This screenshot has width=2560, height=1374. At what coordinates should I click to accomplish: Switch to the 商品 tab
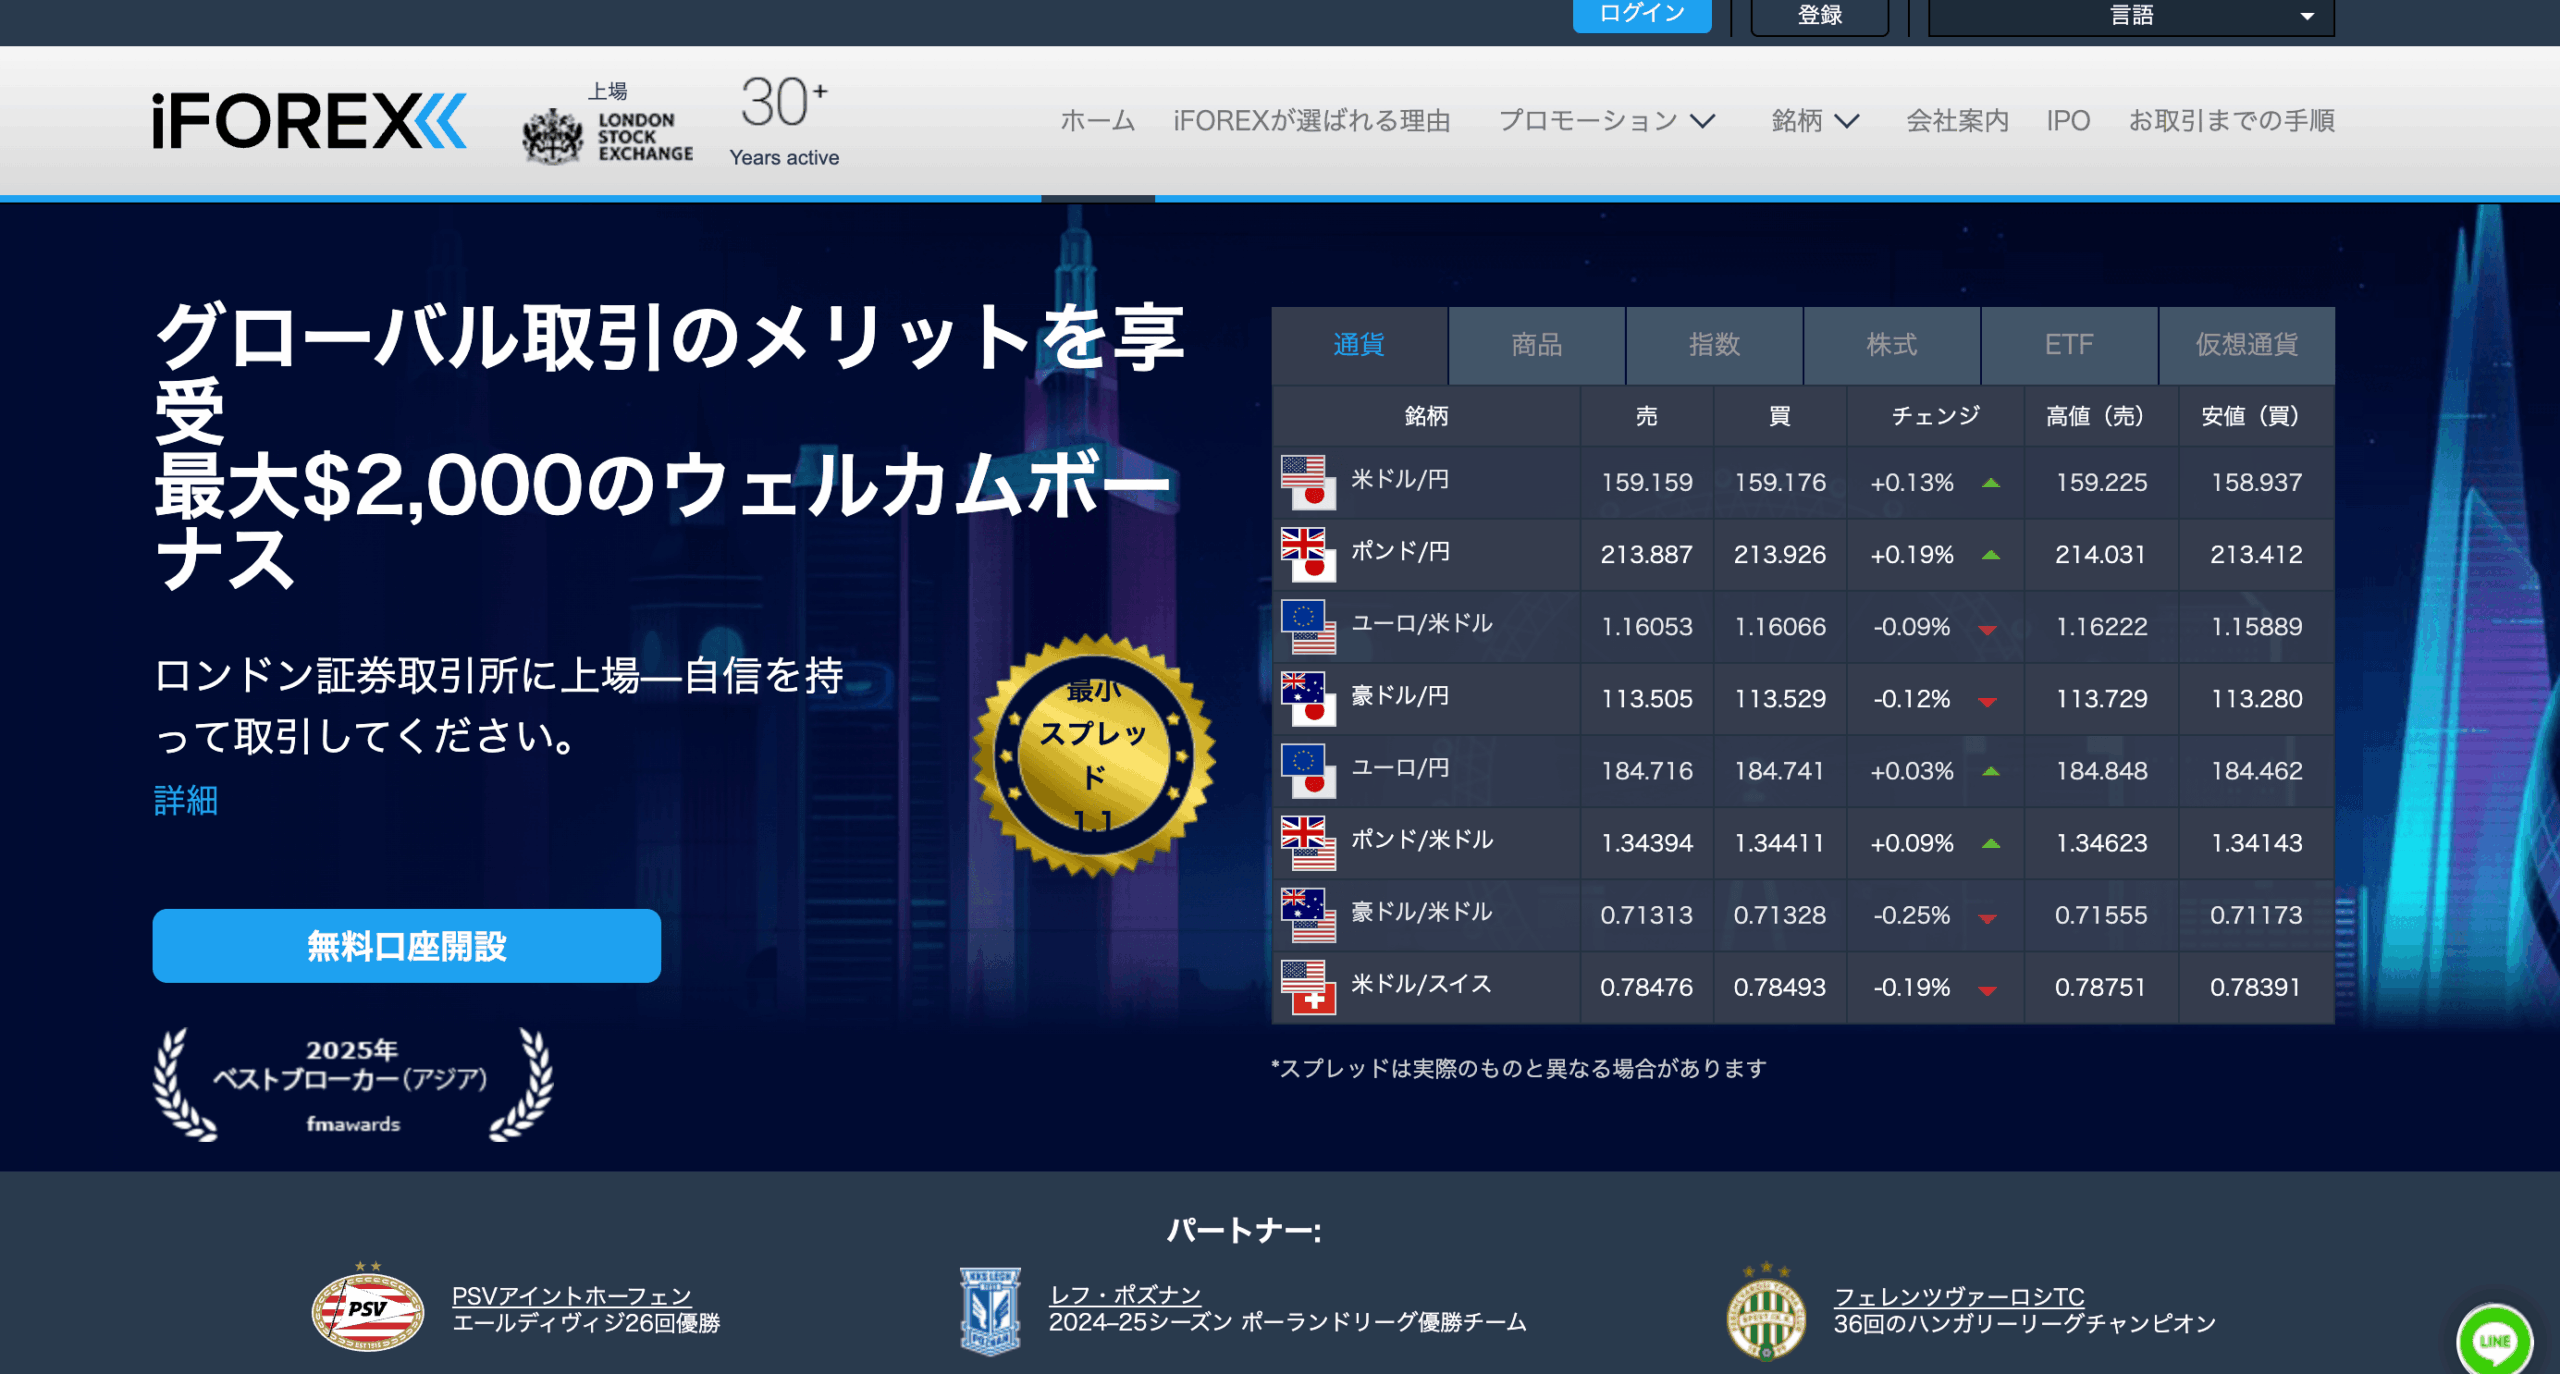click(x=1537, y=345)
